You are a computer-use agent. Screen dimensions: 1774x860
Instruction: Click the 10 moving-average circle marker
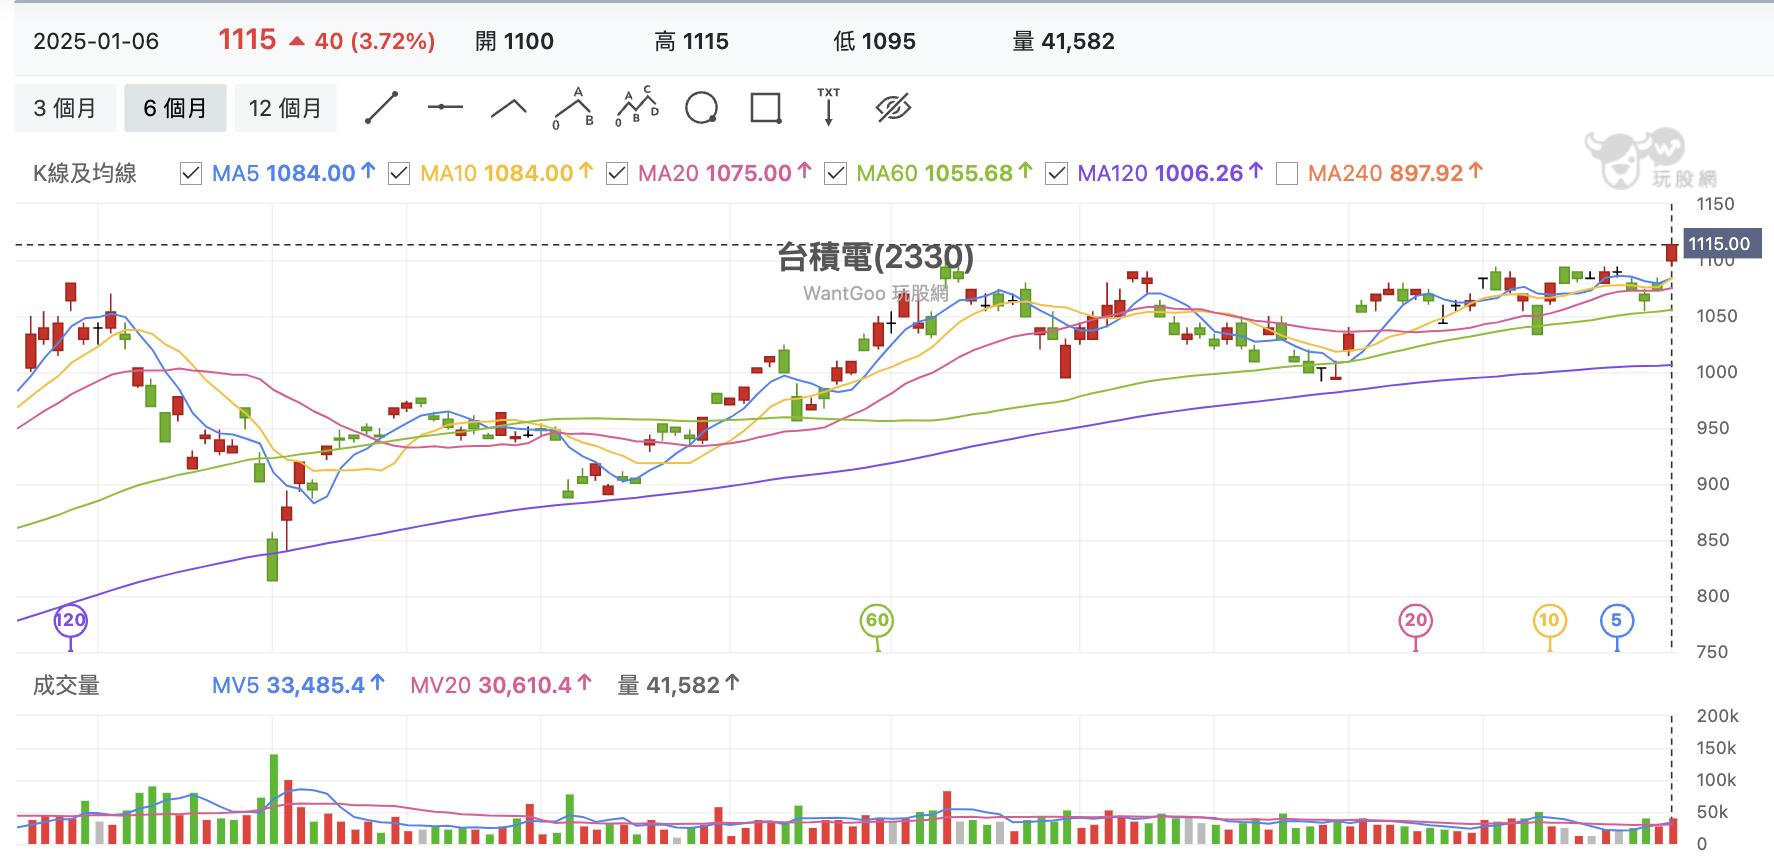point(1549,621)
